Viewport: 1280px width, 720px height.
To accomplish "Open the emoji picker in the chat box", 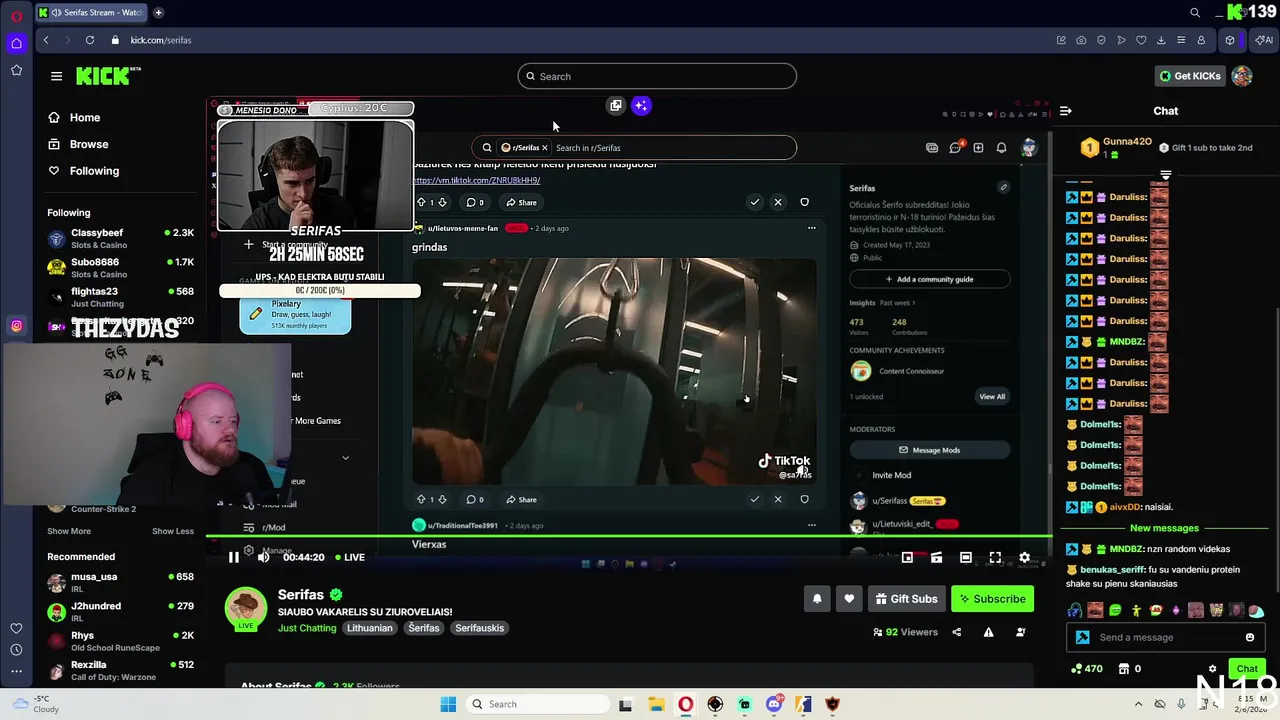I will [x=1249, y=637].
